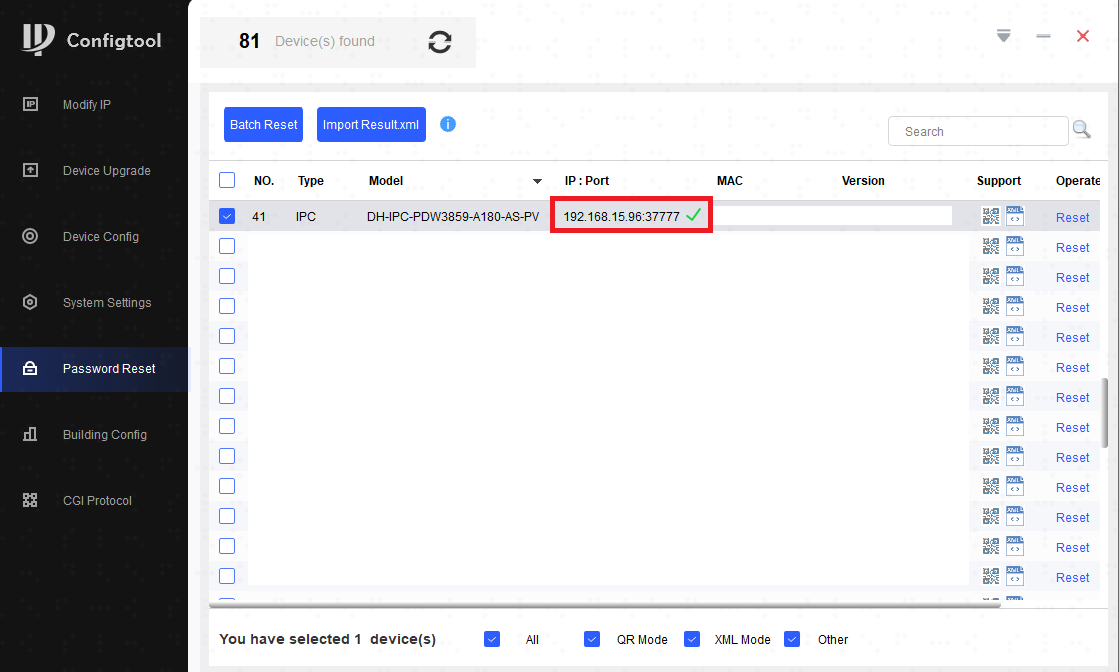Click Reset link for device 41
The height and width of the screenshot is (672, 1119).
click(1073, 218)
